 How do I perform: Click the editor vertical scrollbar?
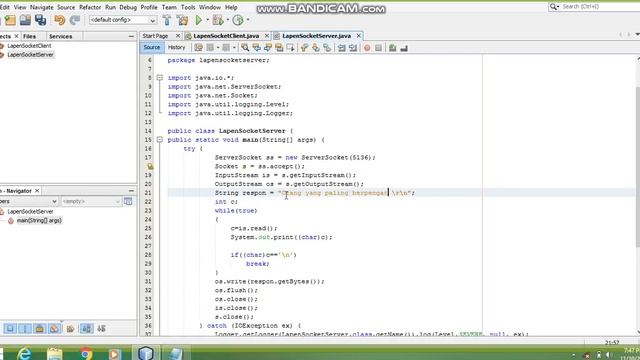click(x=638, y=167)
